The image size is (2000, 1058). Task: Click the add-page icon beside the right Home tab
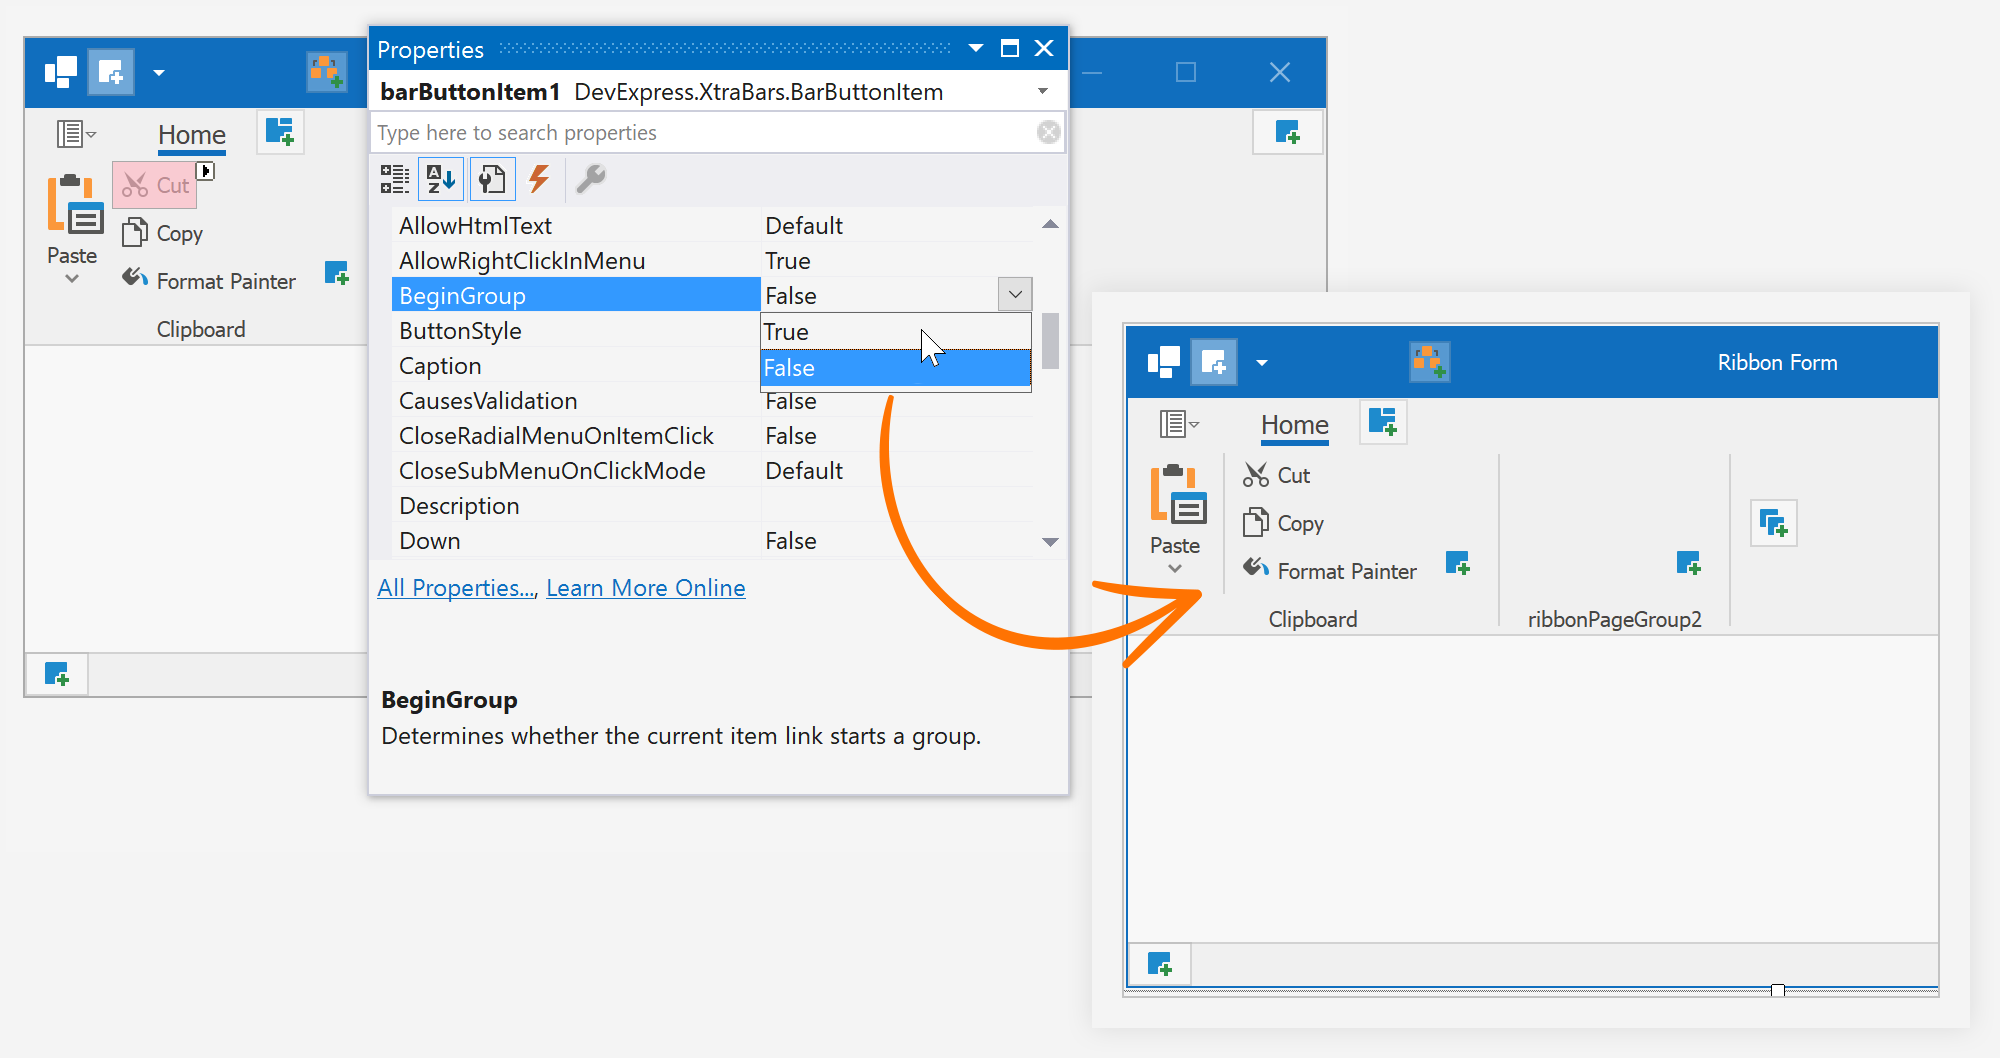(1383, 422)
